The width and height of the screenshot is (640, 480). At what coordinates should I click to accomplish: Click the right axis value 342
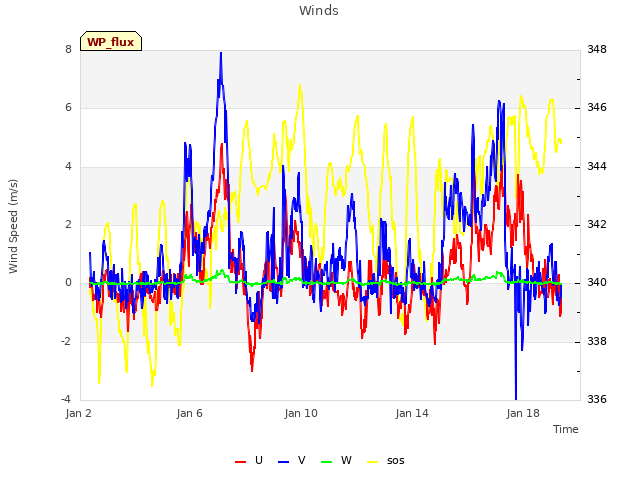[x=597, y=224]
